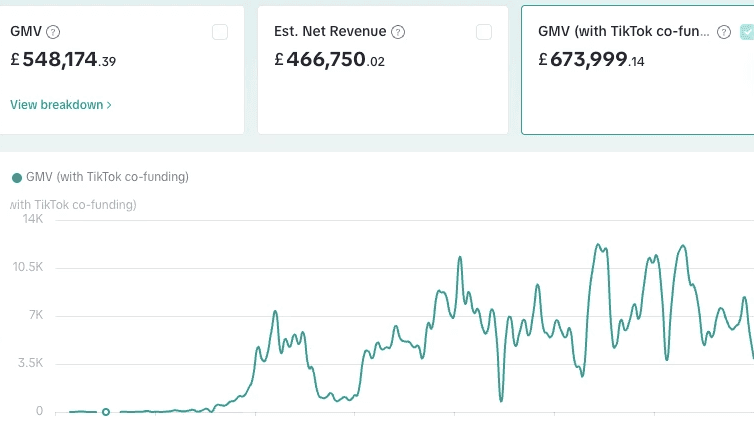Uncheck the GMV (with TikTok co-funding) checkbox
Image resolution: width=754 pixels, height=421 pixels.
[x=747, y=32]
